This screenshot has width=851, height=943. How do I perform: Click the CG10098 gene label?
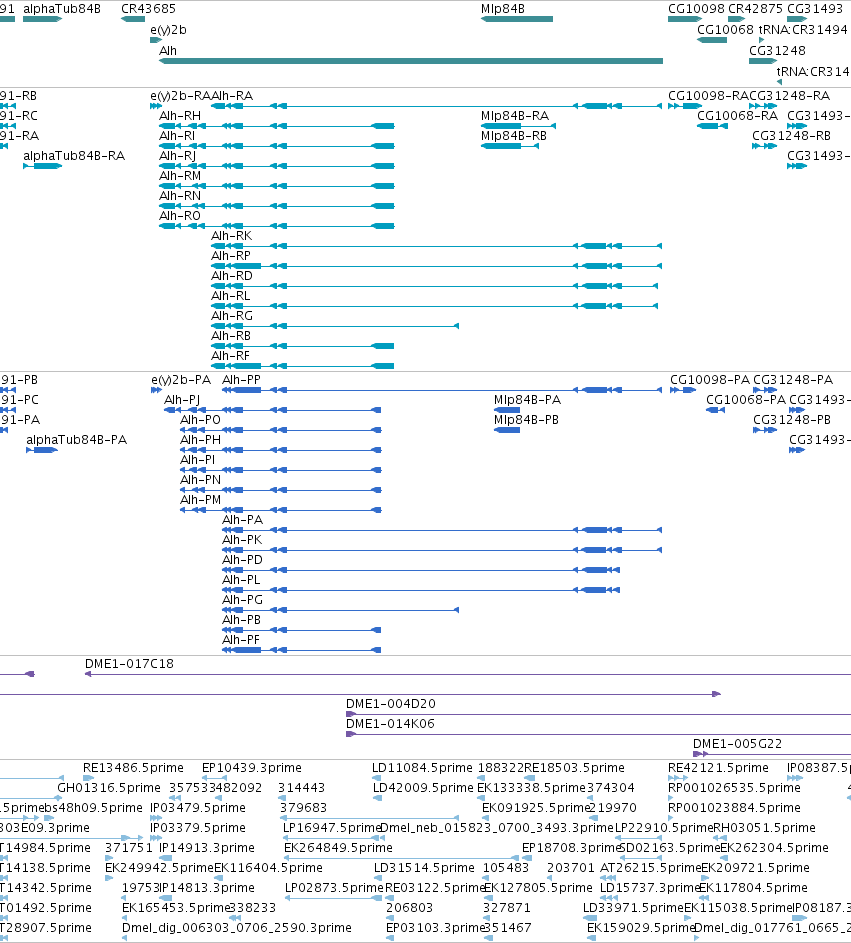pos(696,9)
